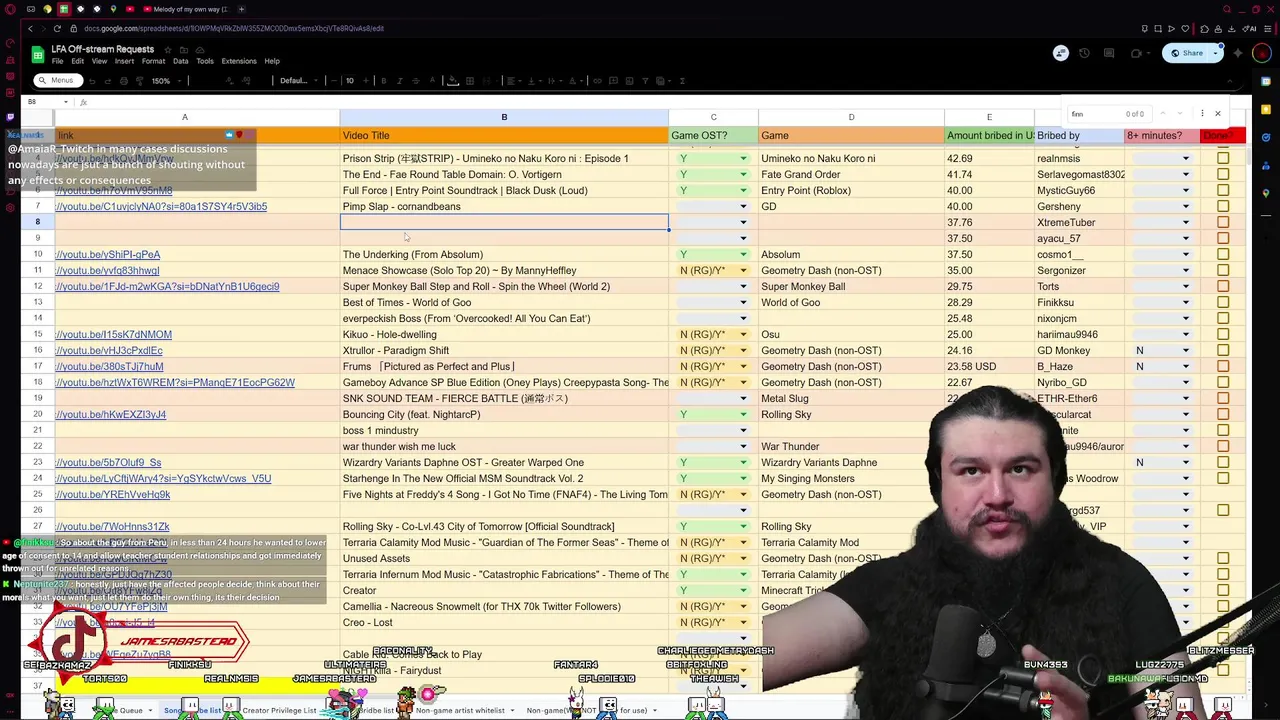The width and height of the screenshot is (1280, 720).
Task: Tick the Done checkbox for B_Haze row
Action: [1223, 366]
